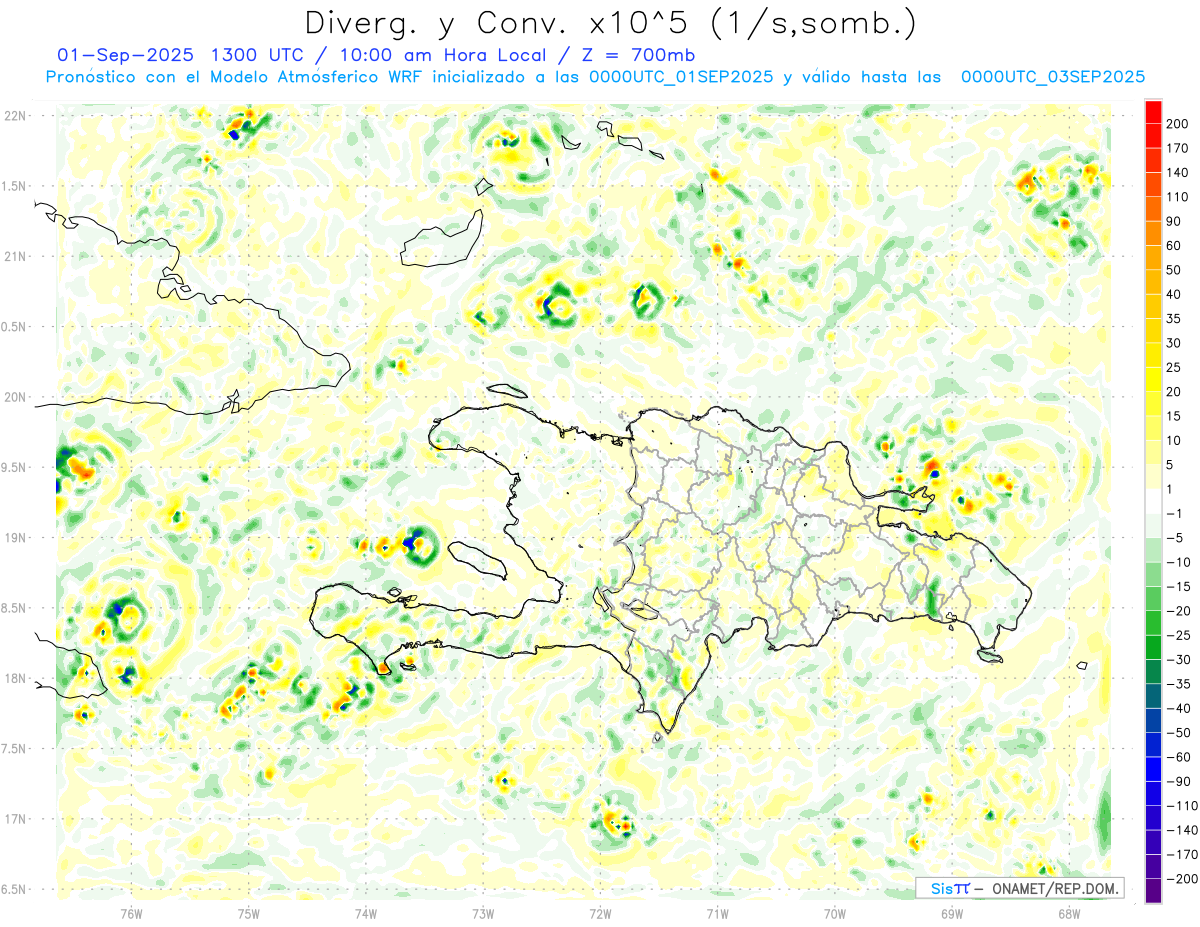Click the "6.5N" latitude label

(14, 890)
